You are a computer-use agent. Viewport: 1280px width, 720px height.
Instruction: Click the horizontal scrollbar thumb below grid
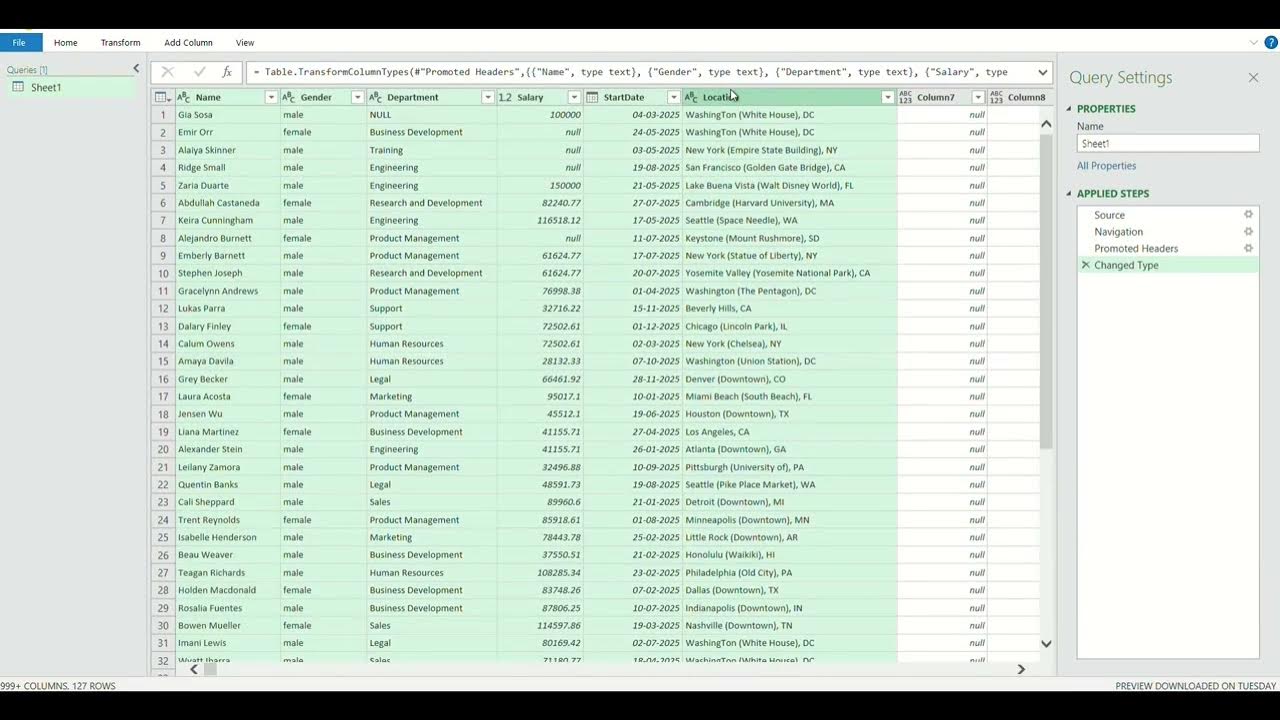(210, 669)
